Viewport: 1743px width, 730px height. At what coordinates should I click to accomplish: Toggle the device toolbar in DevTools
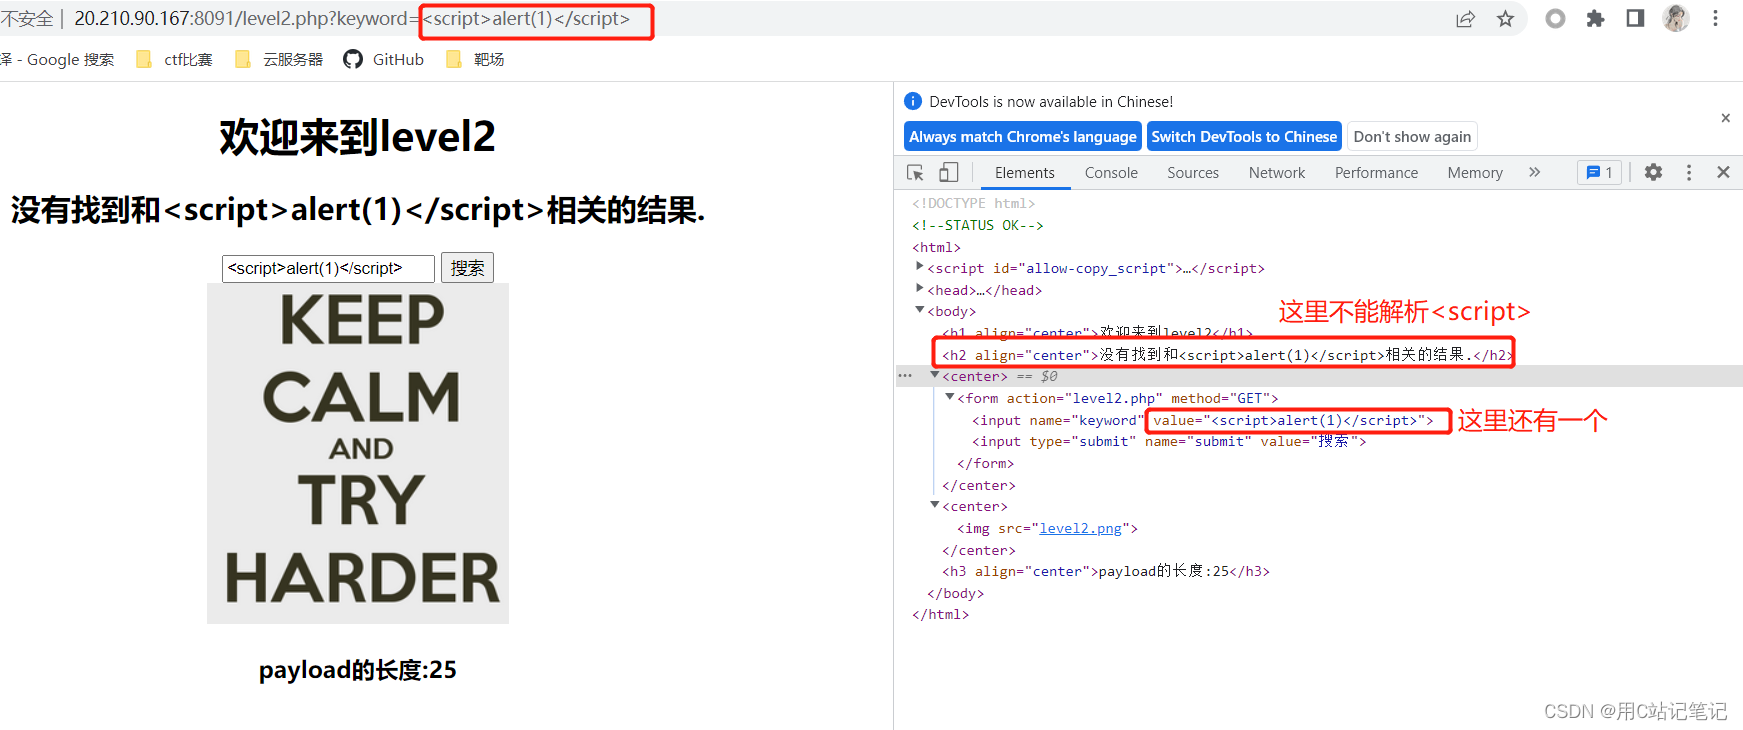[x=948, y=172]
